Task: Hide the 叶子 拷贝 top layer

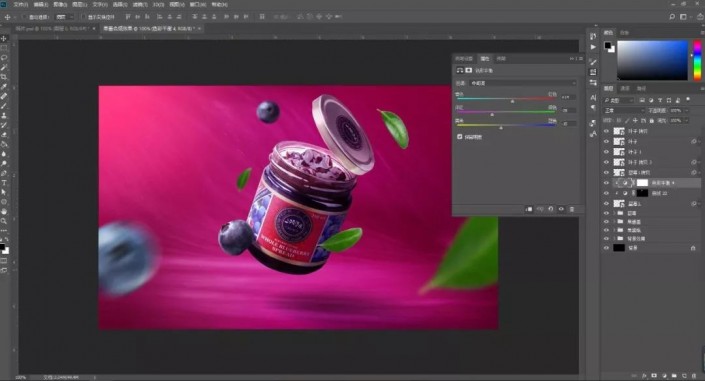Action: 606,131
